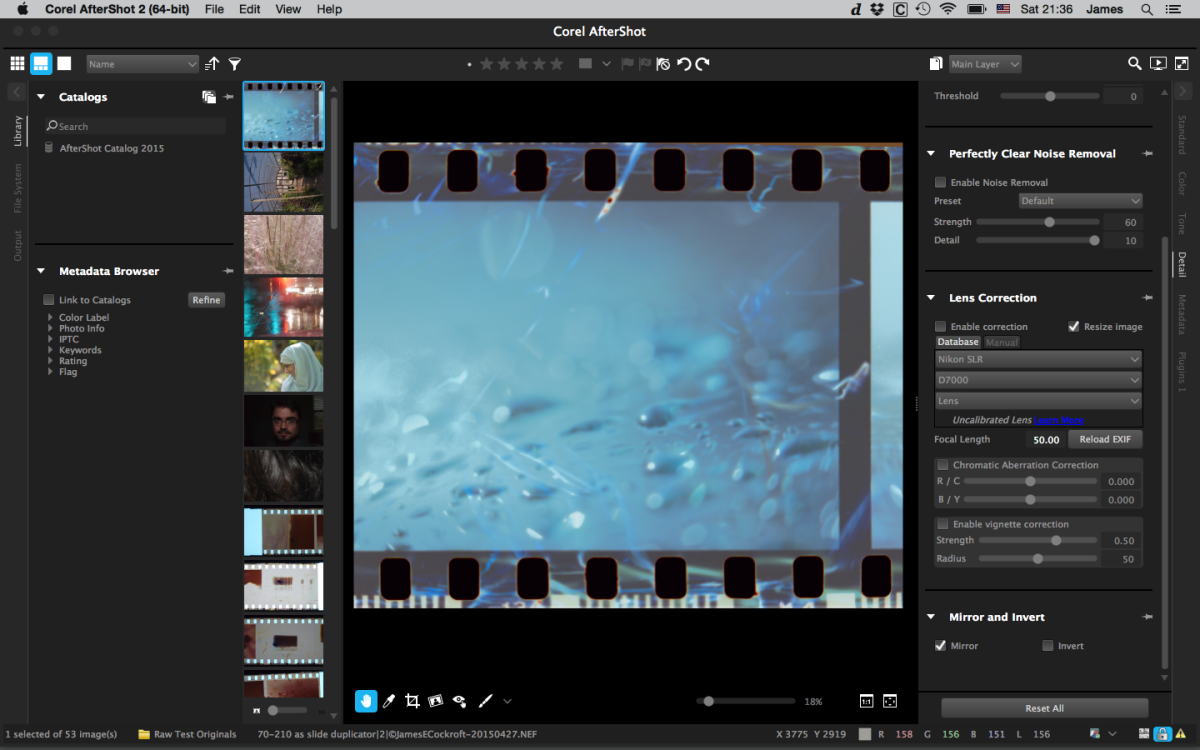Enable Noise Removal checkbox
The height and width of the screenshot is (750, 1200).
coord(940,182)
